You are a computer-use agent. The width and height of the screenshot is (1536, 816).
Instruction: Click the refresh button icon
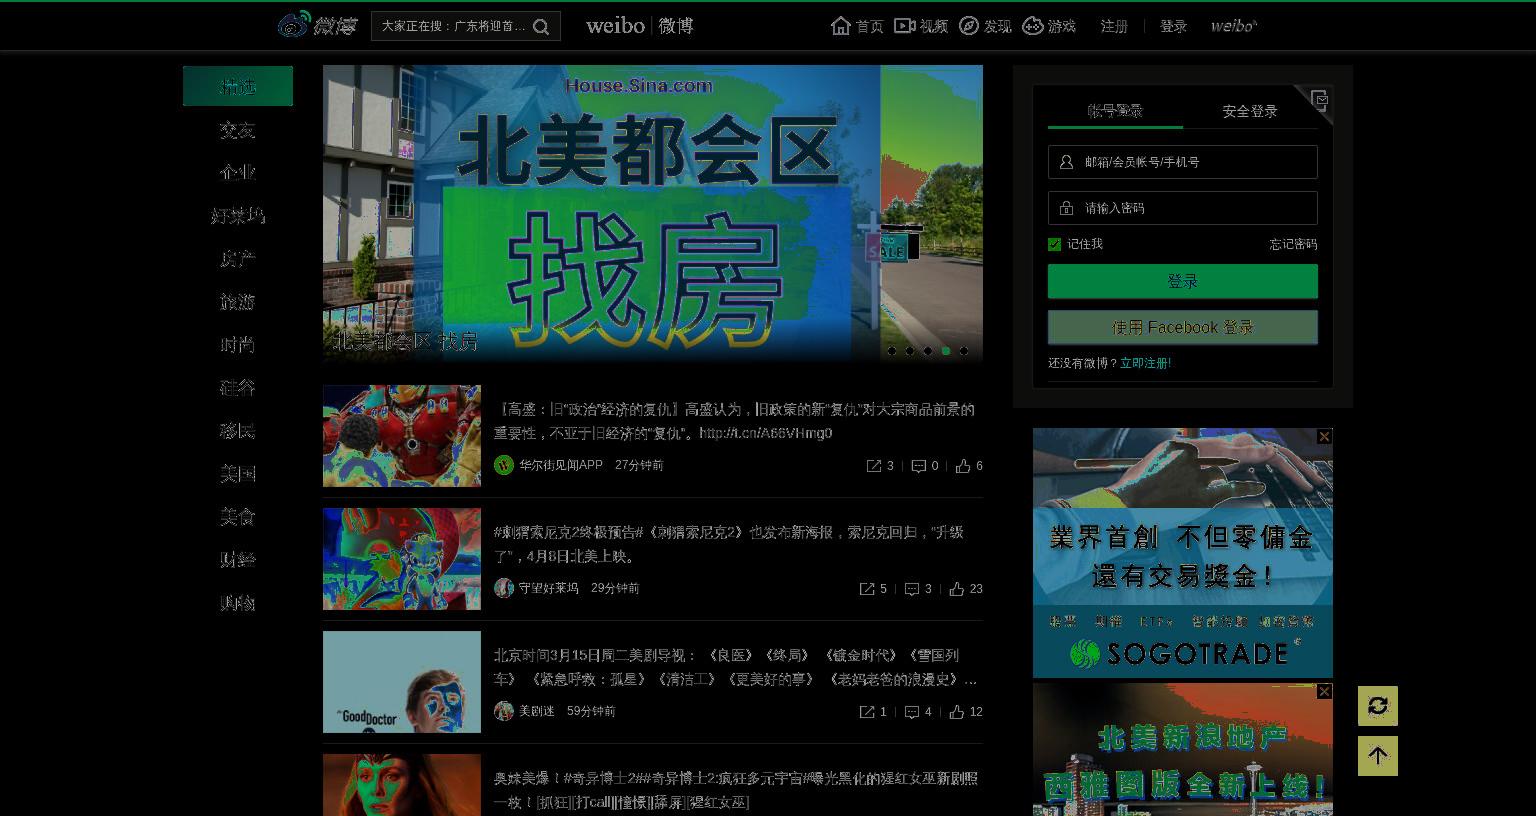pos(1378,706)
